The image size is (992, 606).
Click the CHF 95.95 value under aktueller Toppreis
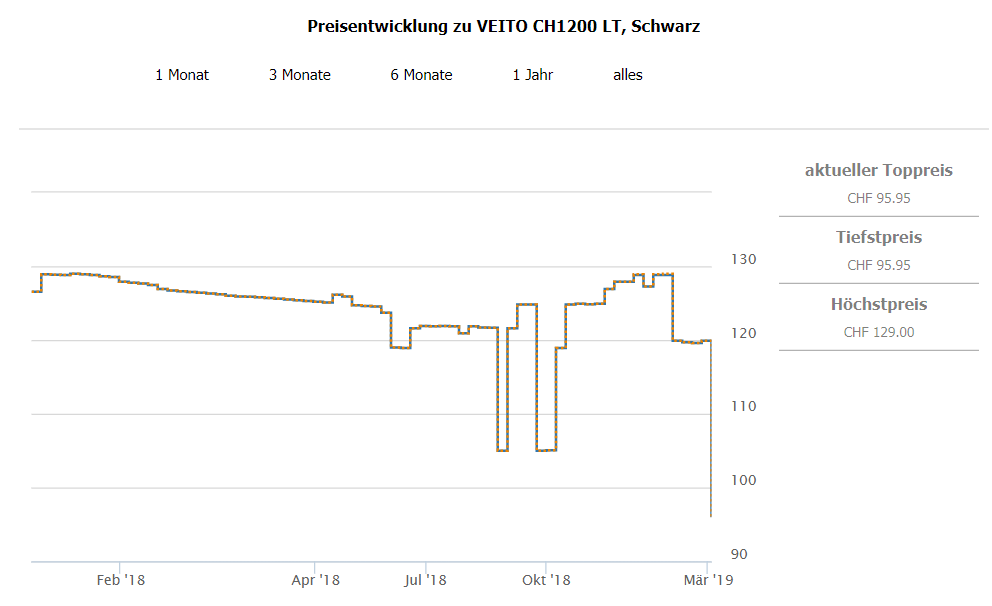[x=878, y=198]
